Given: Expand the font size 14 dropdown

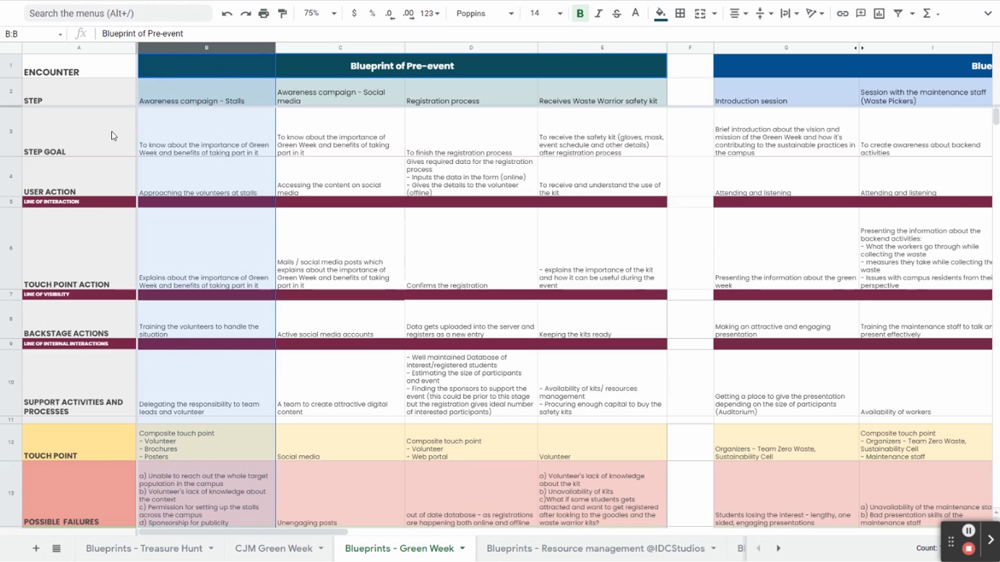Looking at the screenshot, I should click(x=546, y=13).
